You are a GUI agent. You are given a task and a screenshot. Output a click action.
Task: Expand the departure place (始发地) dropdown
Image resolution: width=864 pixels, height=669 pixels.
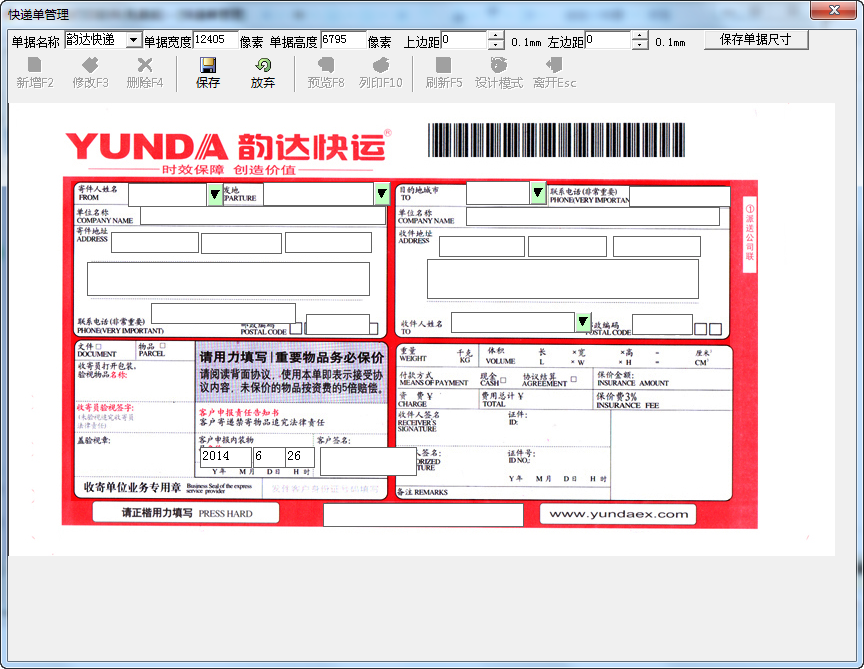click(381, 193)
